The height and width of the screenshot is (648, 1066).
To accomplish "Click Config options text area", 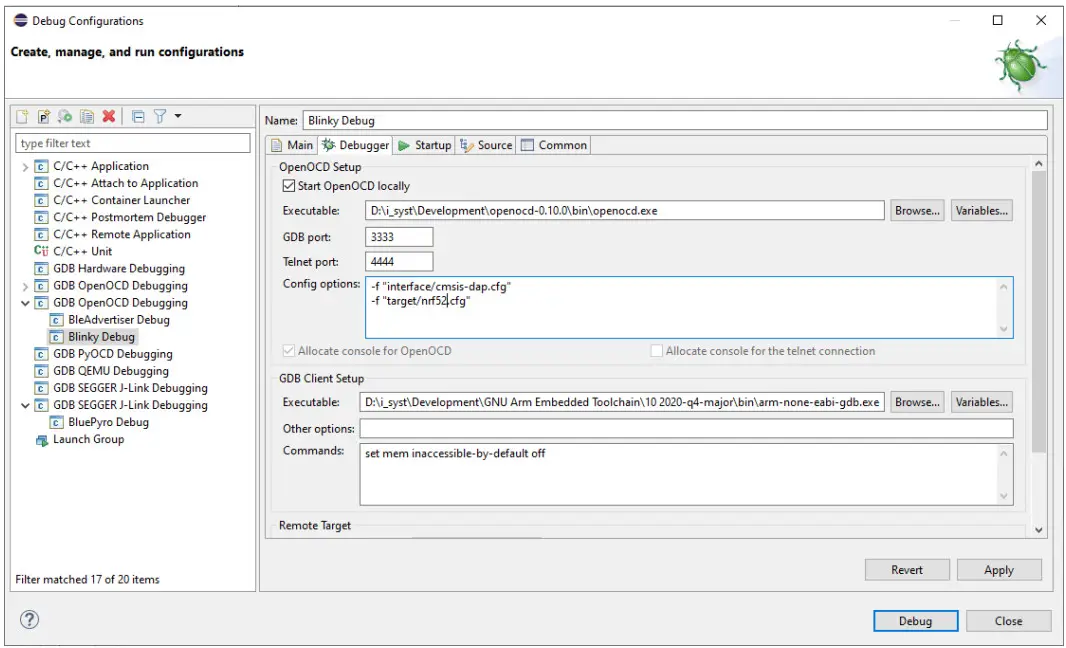I will coord(689,307).
